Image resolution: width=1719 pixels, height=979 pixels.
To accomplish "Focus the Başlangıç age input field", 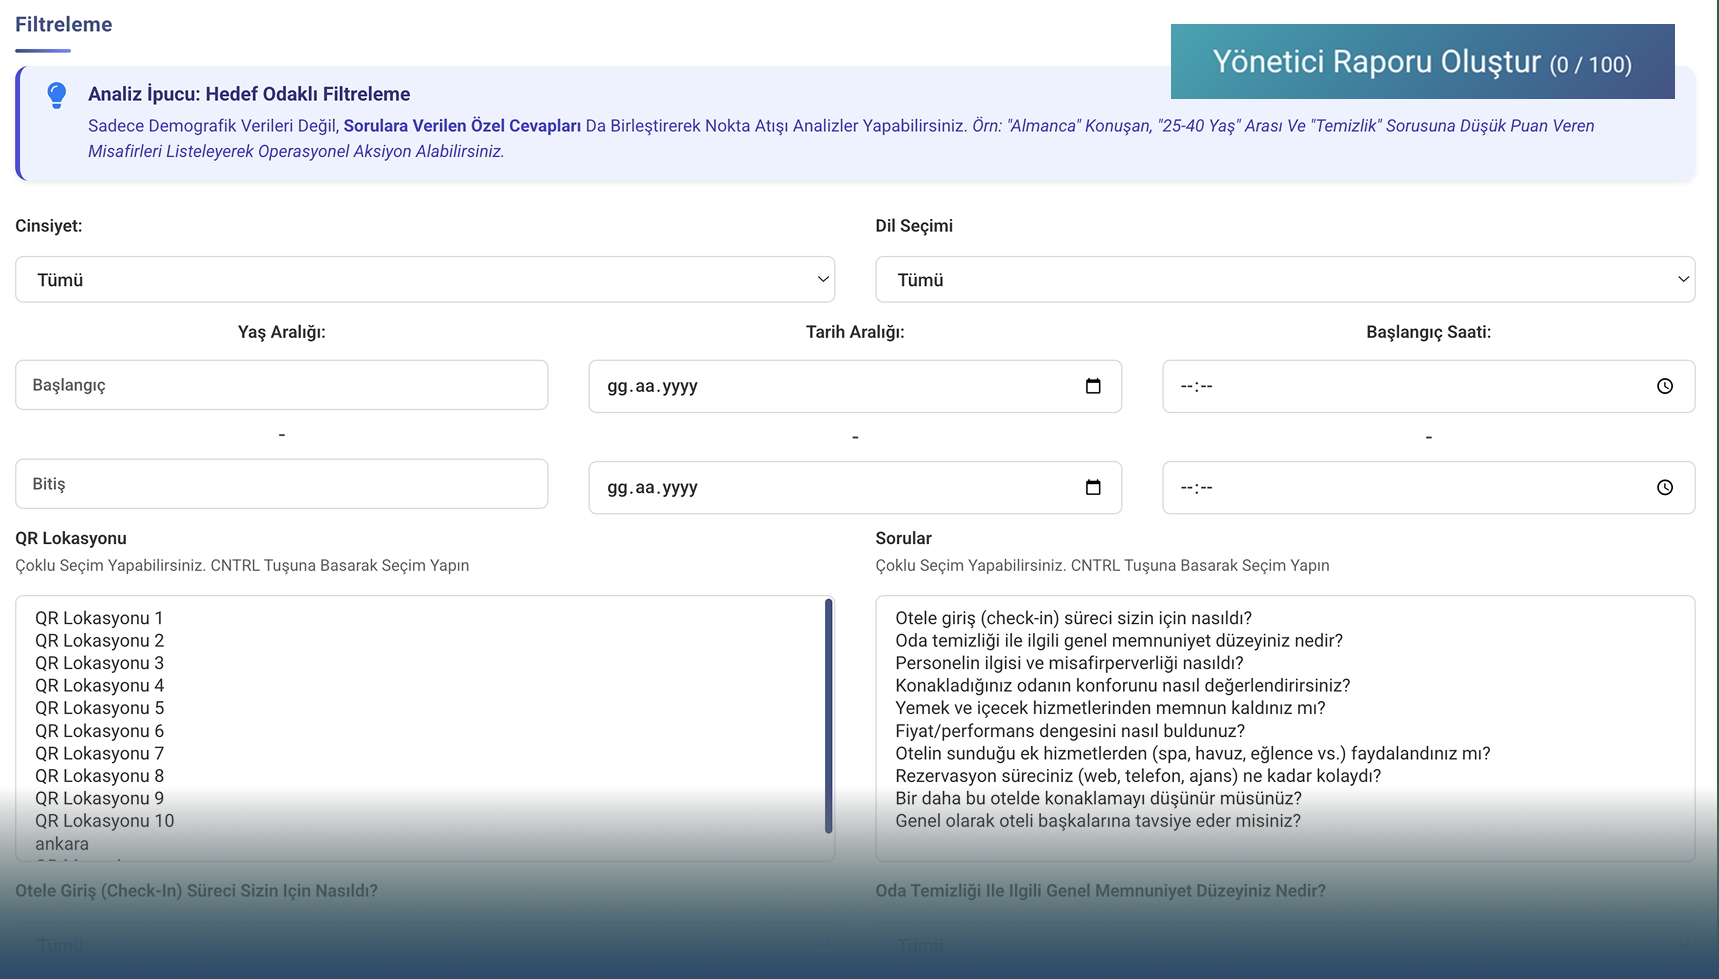I will pyautogui.click(x=281, y=385).
